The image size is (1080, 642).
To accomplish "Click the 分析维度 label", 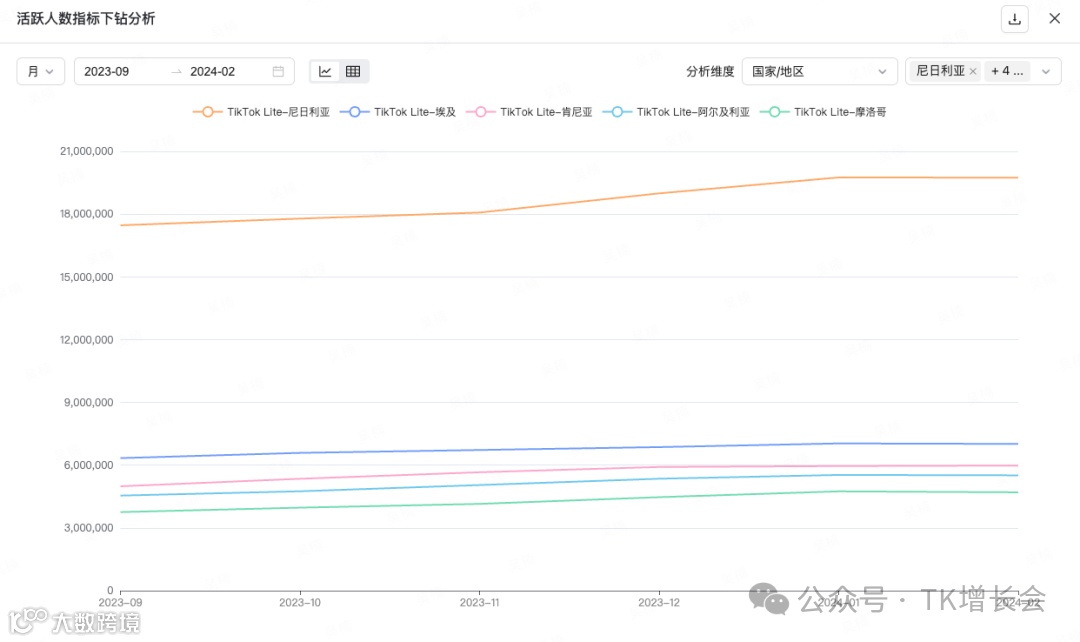I will pyautogui.click(x=710, y=71).
